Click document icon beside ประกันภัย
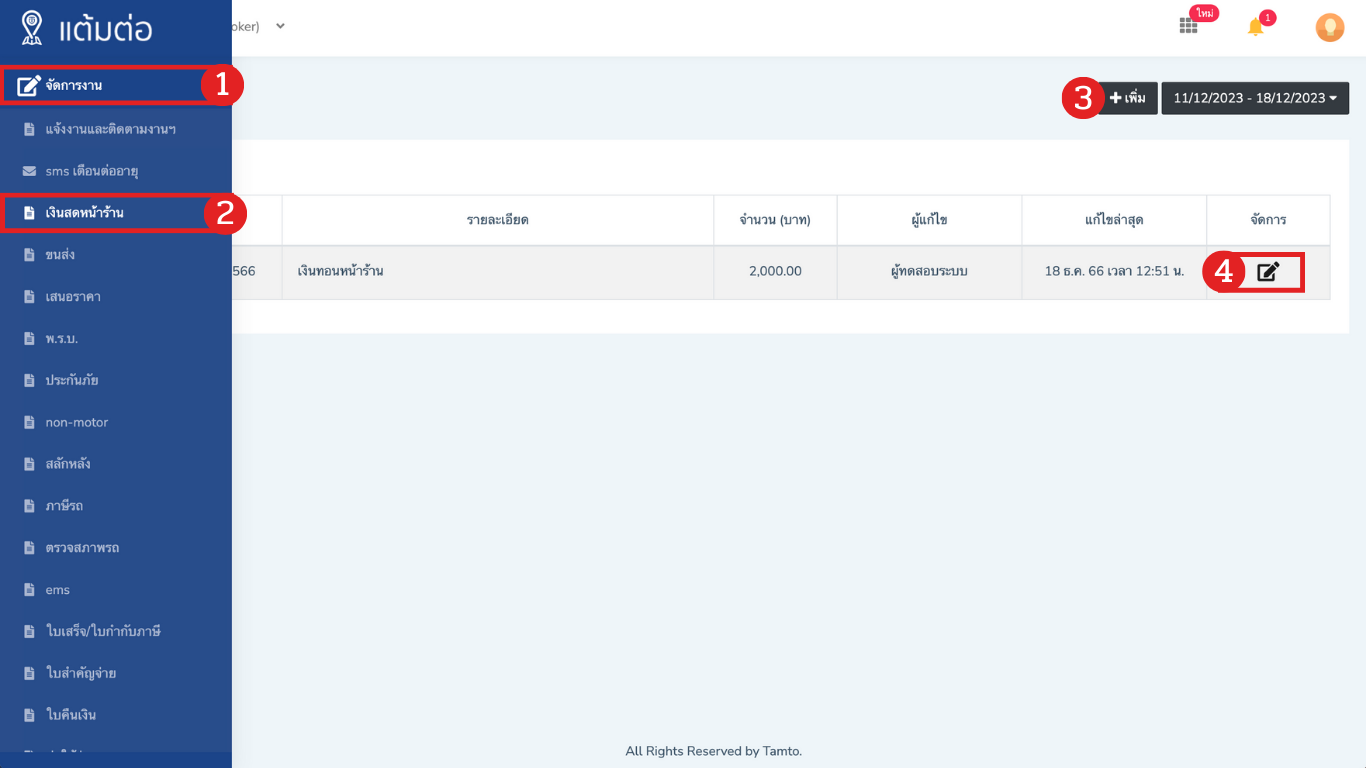 click(29, 380)
